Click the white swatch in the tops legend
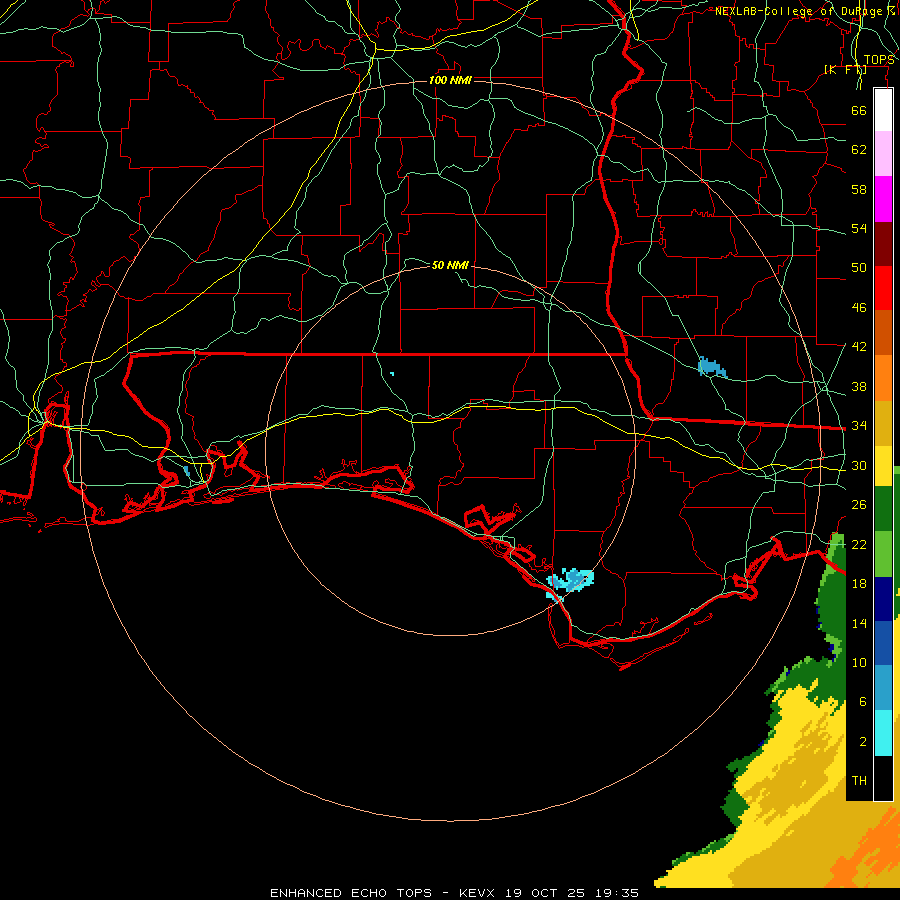 click(x=883, y=110)
